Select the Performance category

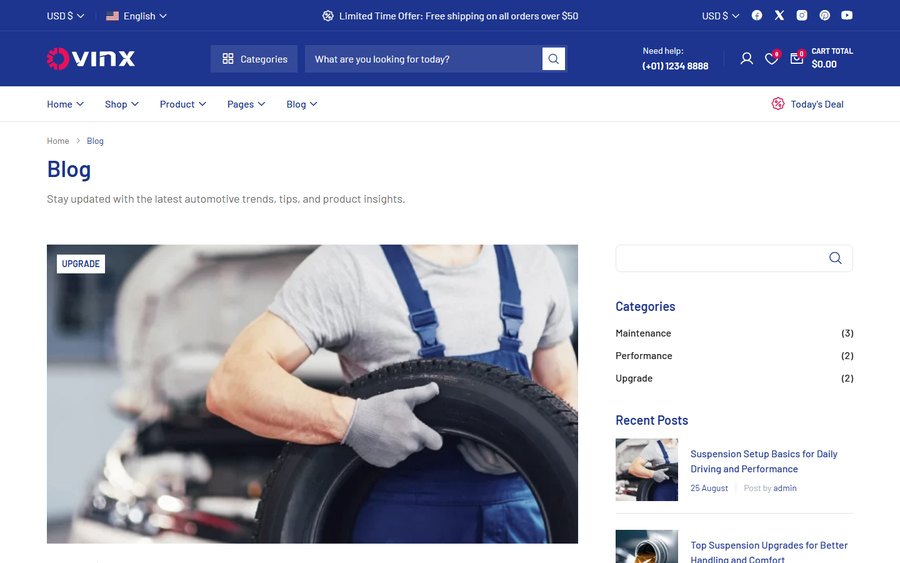(643, 355)
